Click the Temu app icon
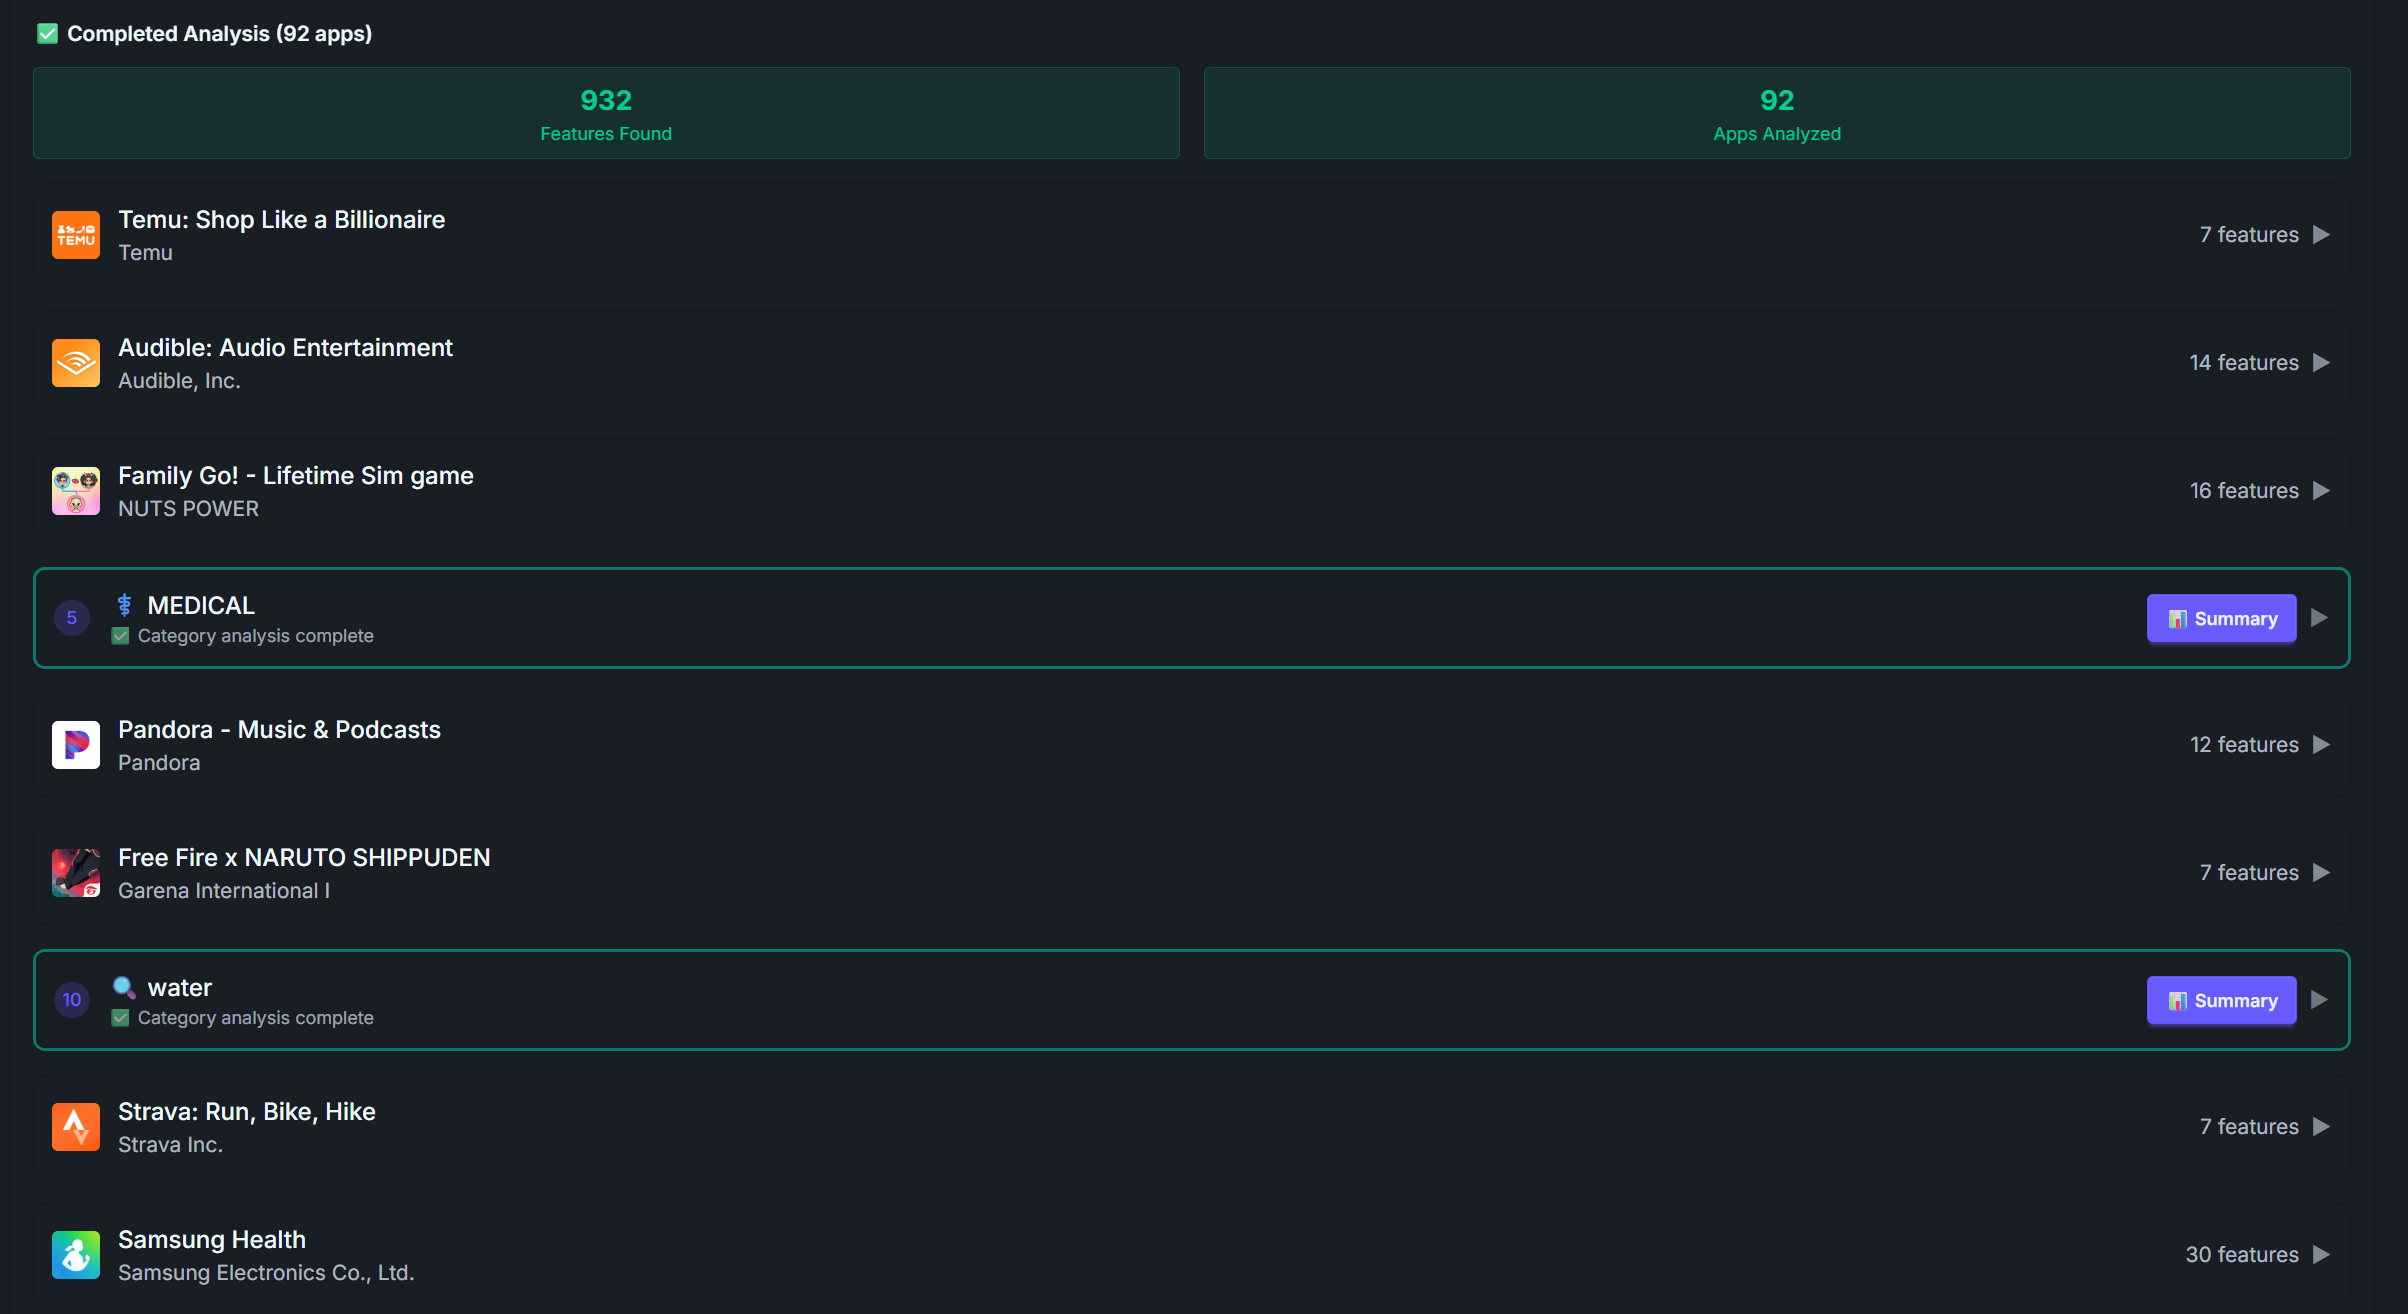Image resolution: width=2408 pixels, height=1314 pixels. 76,235
